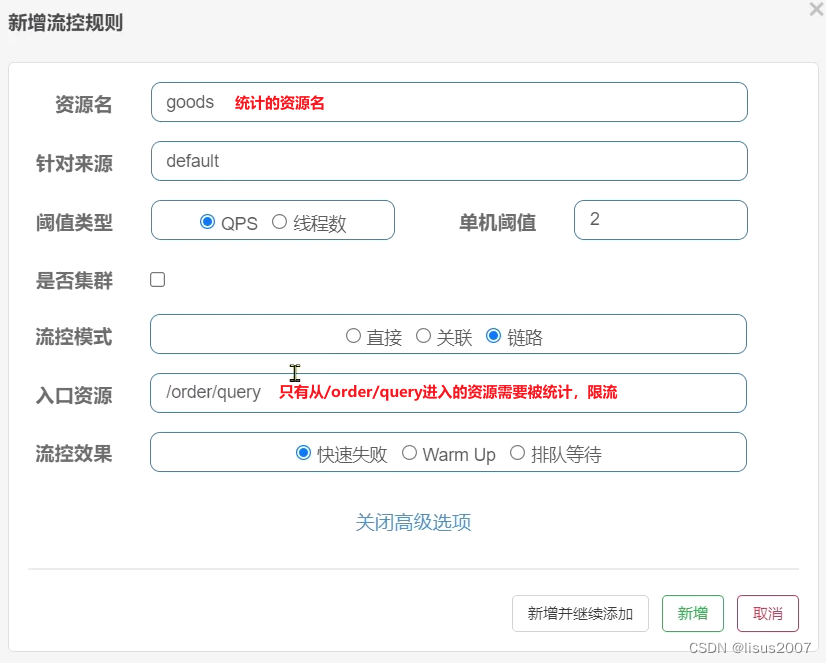The height and width of the screenshot is (663, 826).
Task: Click the 新增 confirm button
Action: [x=692, y=613]
